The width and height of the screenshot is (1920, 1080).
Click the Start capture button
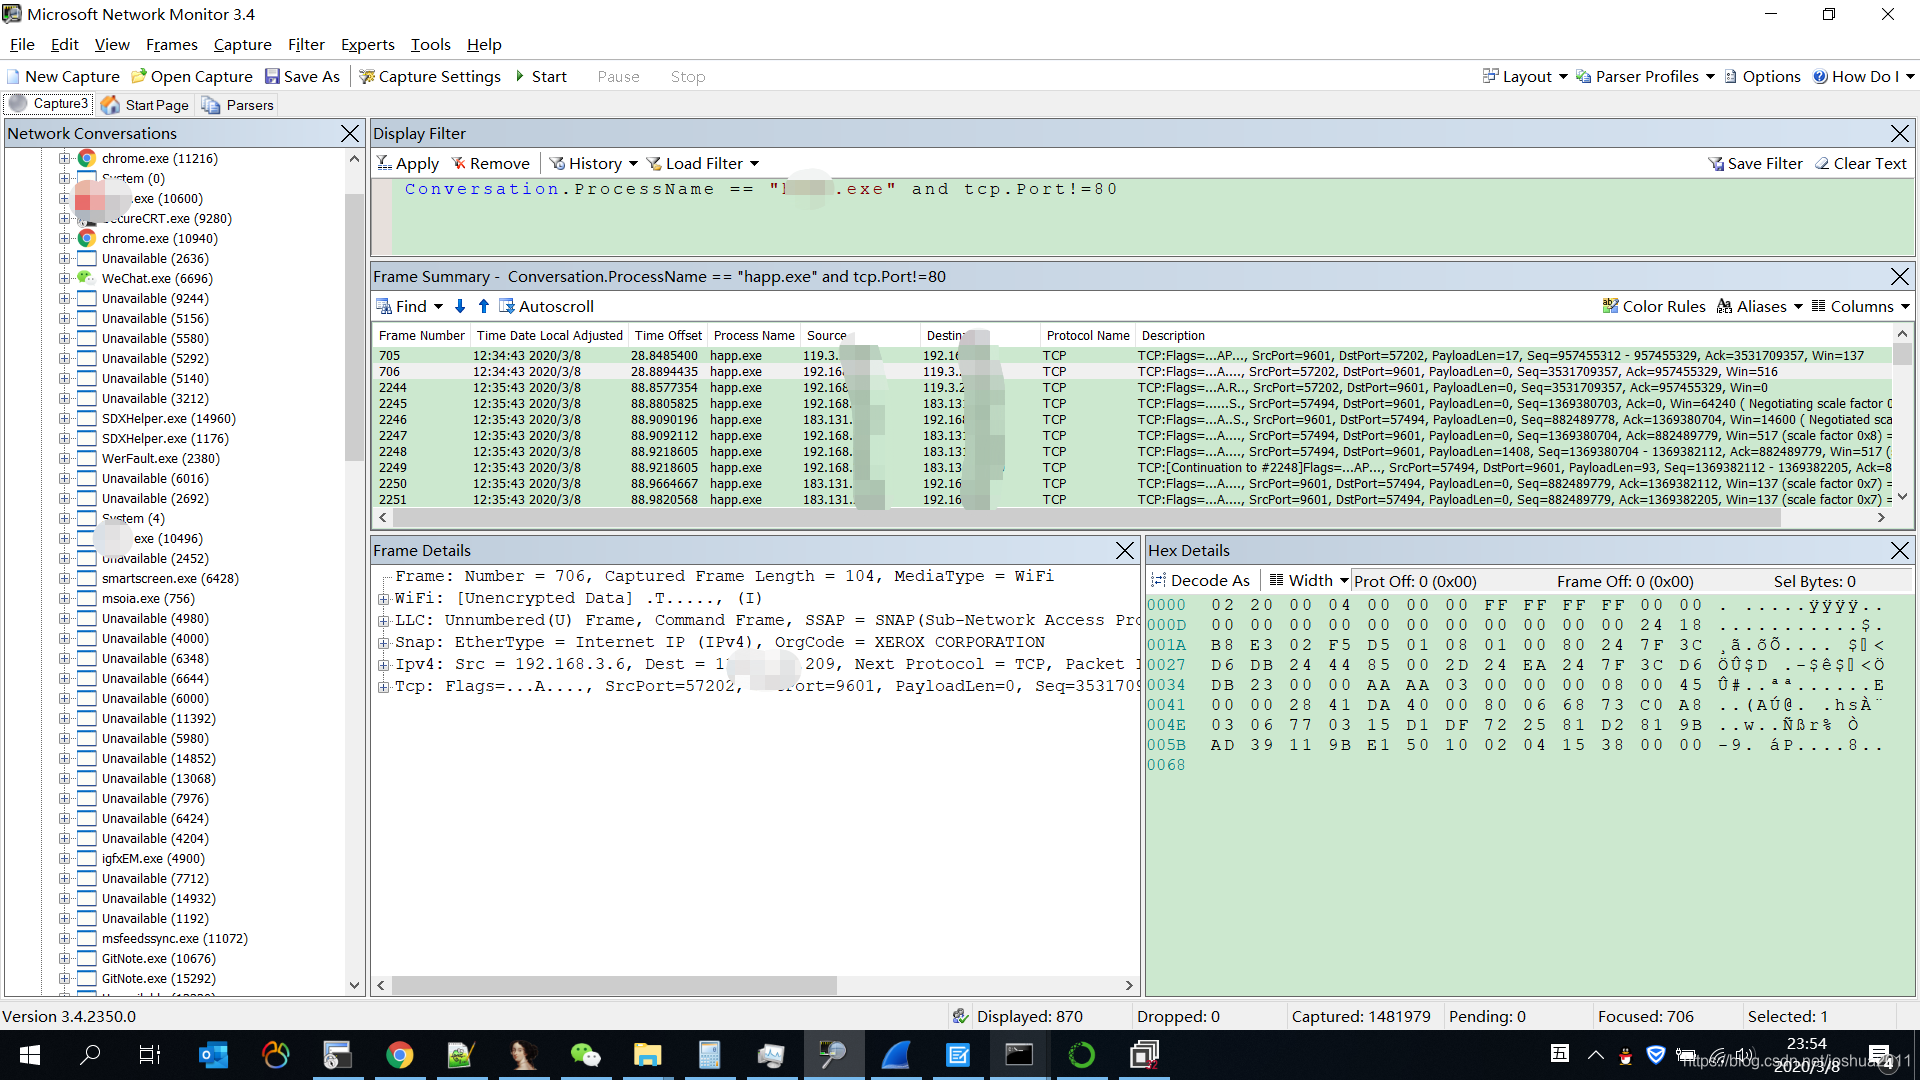(541, 77)
